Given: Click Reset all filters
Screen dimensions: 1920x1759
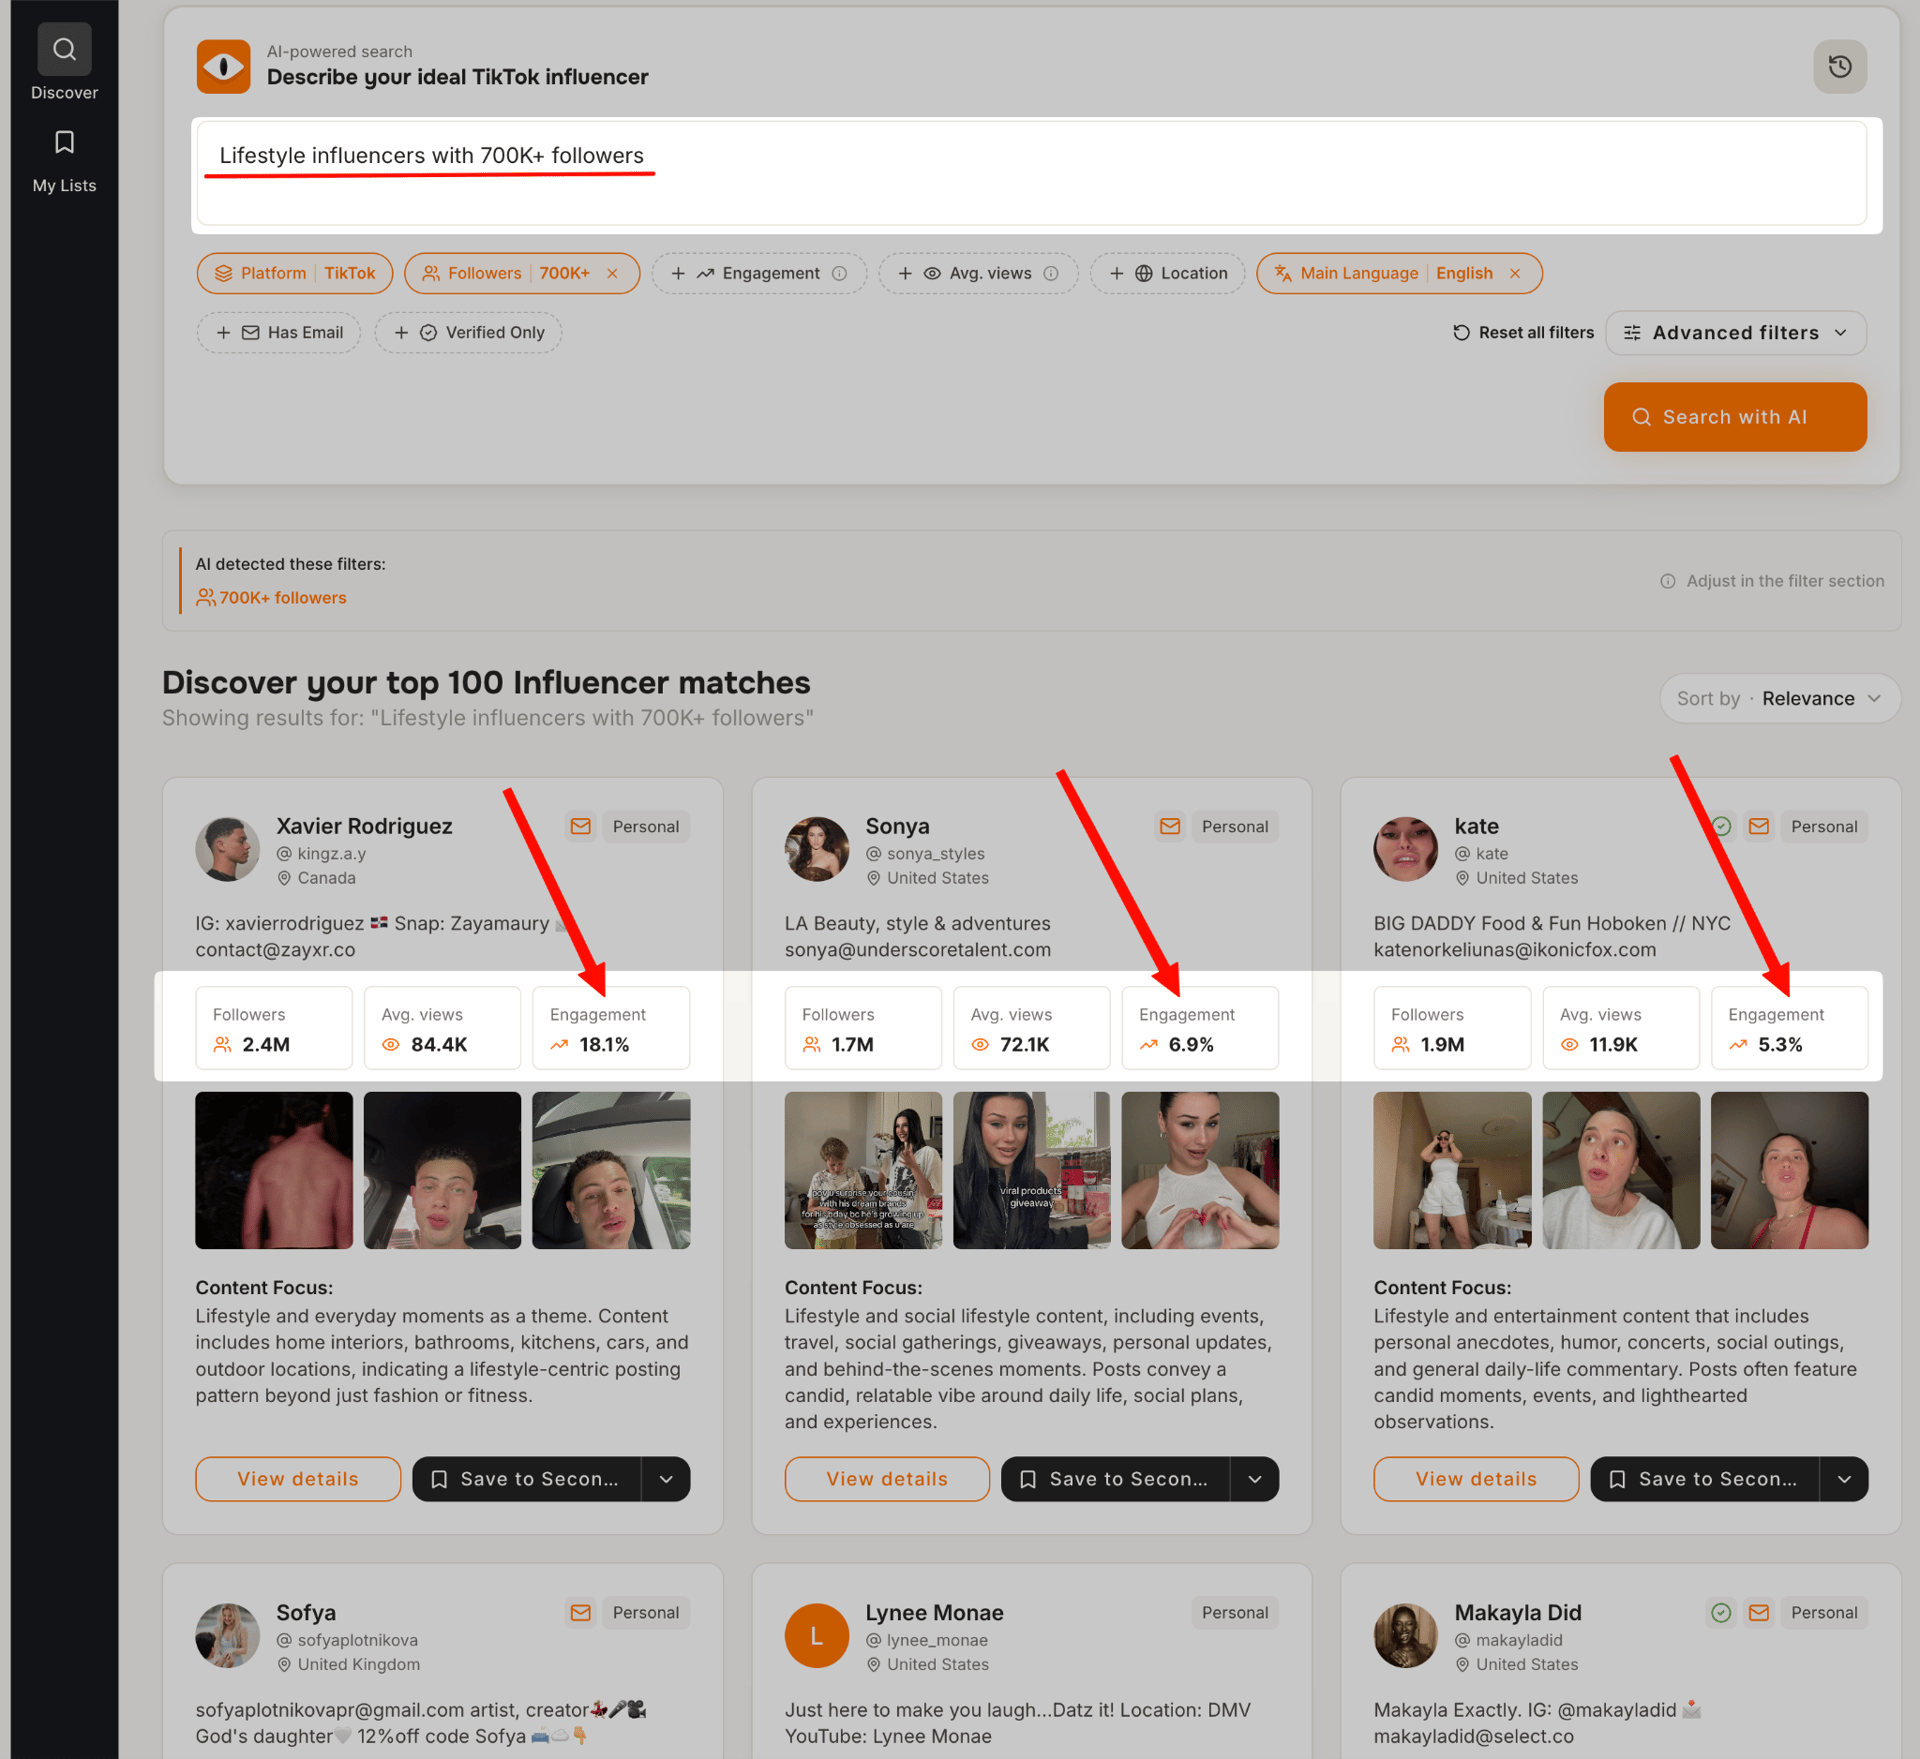Looking at the screenshot, I should pyautogui.click(x=1523, y=332).
